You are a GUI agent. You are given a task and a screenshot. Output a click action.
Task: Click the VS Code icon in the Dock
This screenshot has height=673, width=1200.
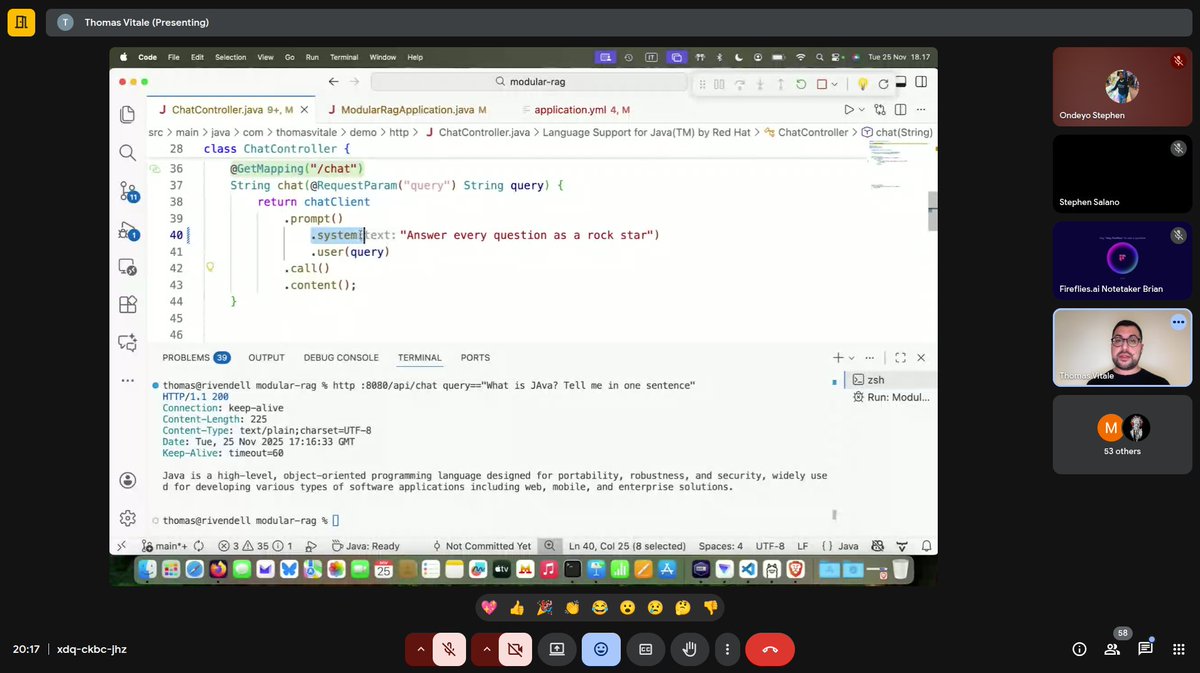tap(748, 569)
